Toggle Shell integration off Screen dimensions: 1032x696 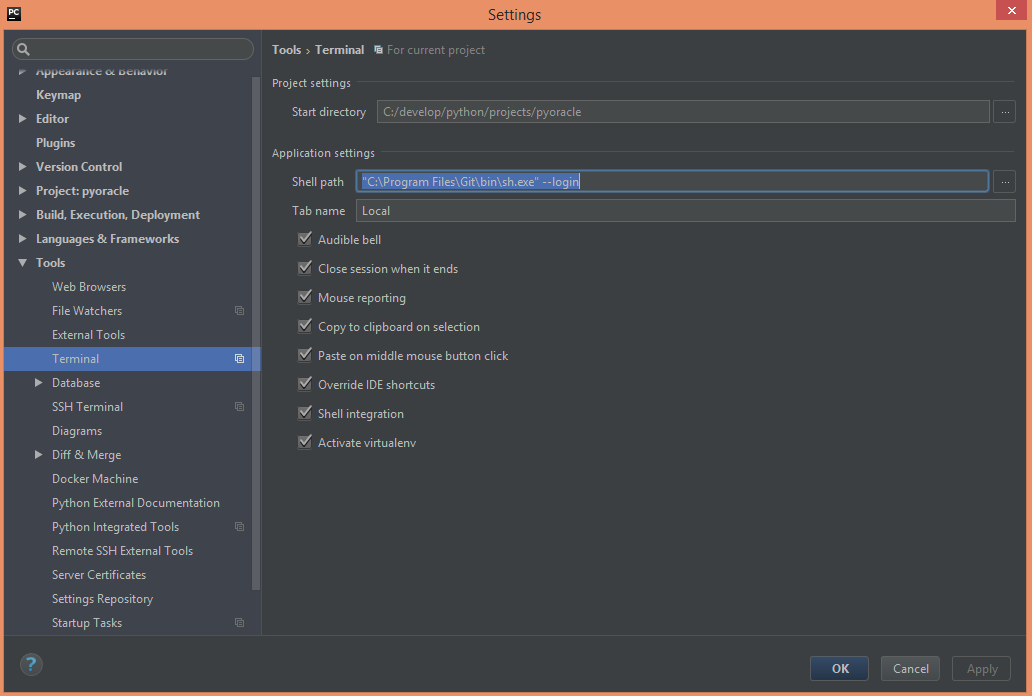coord(304,413)
